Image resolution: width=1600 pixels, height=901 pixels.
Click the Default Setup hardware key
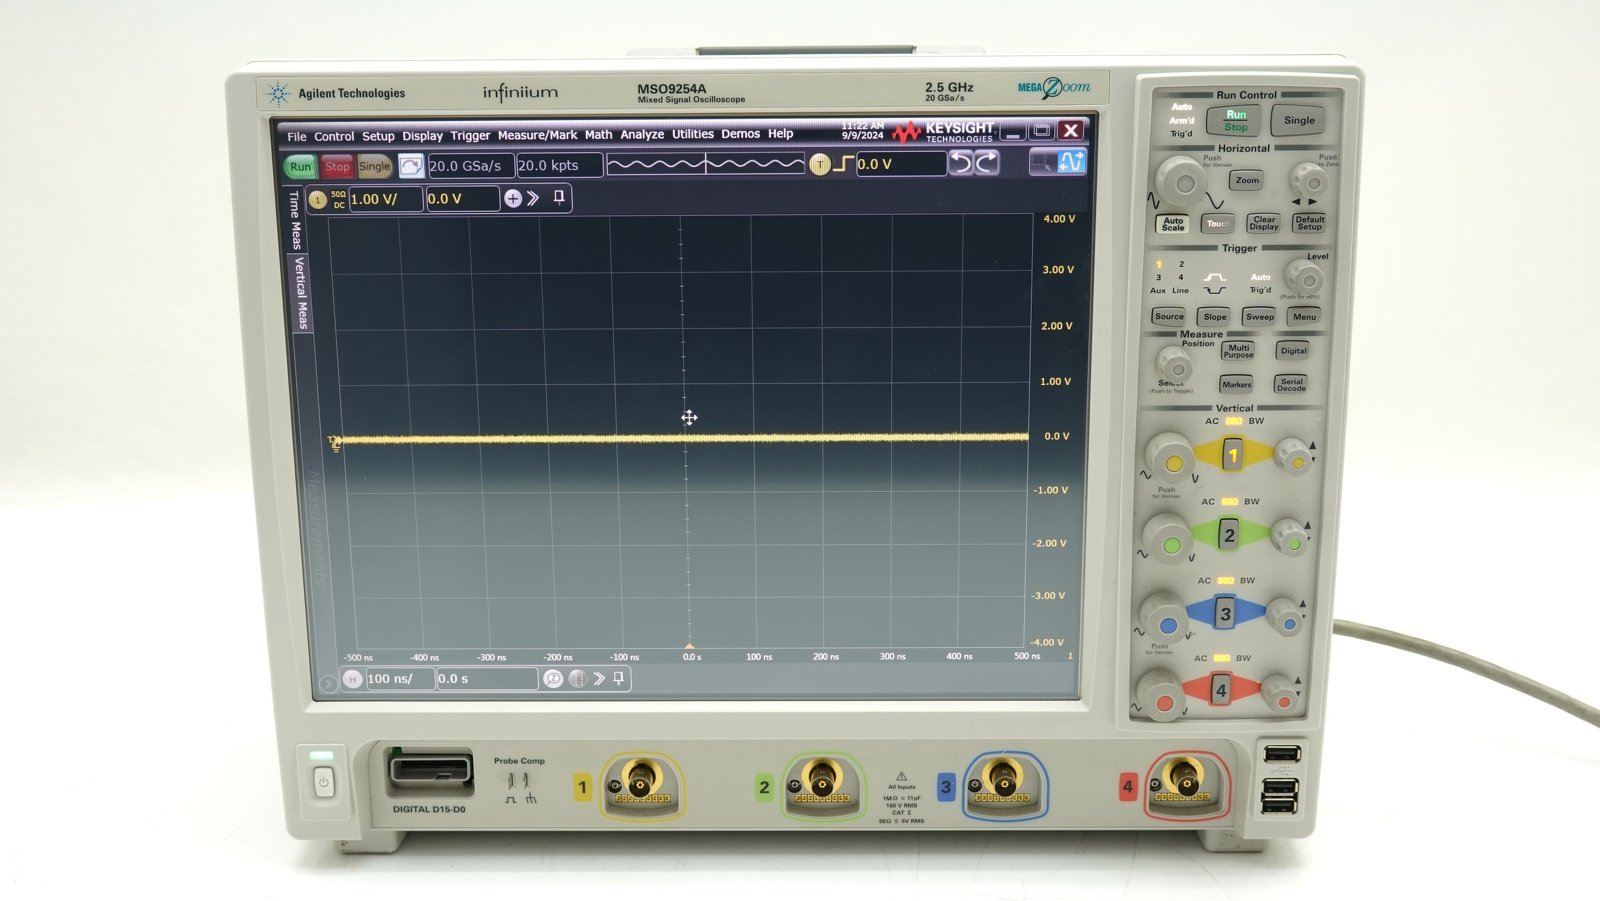pyautogui.click(x=1309, y=223)
